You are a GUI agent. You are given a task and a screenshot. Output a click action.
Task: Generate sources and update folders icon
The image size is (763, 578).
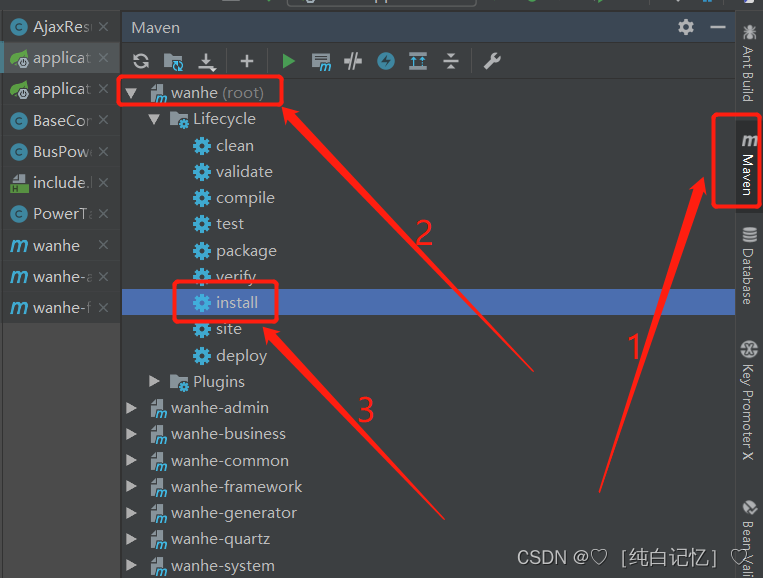coord(173,62)
